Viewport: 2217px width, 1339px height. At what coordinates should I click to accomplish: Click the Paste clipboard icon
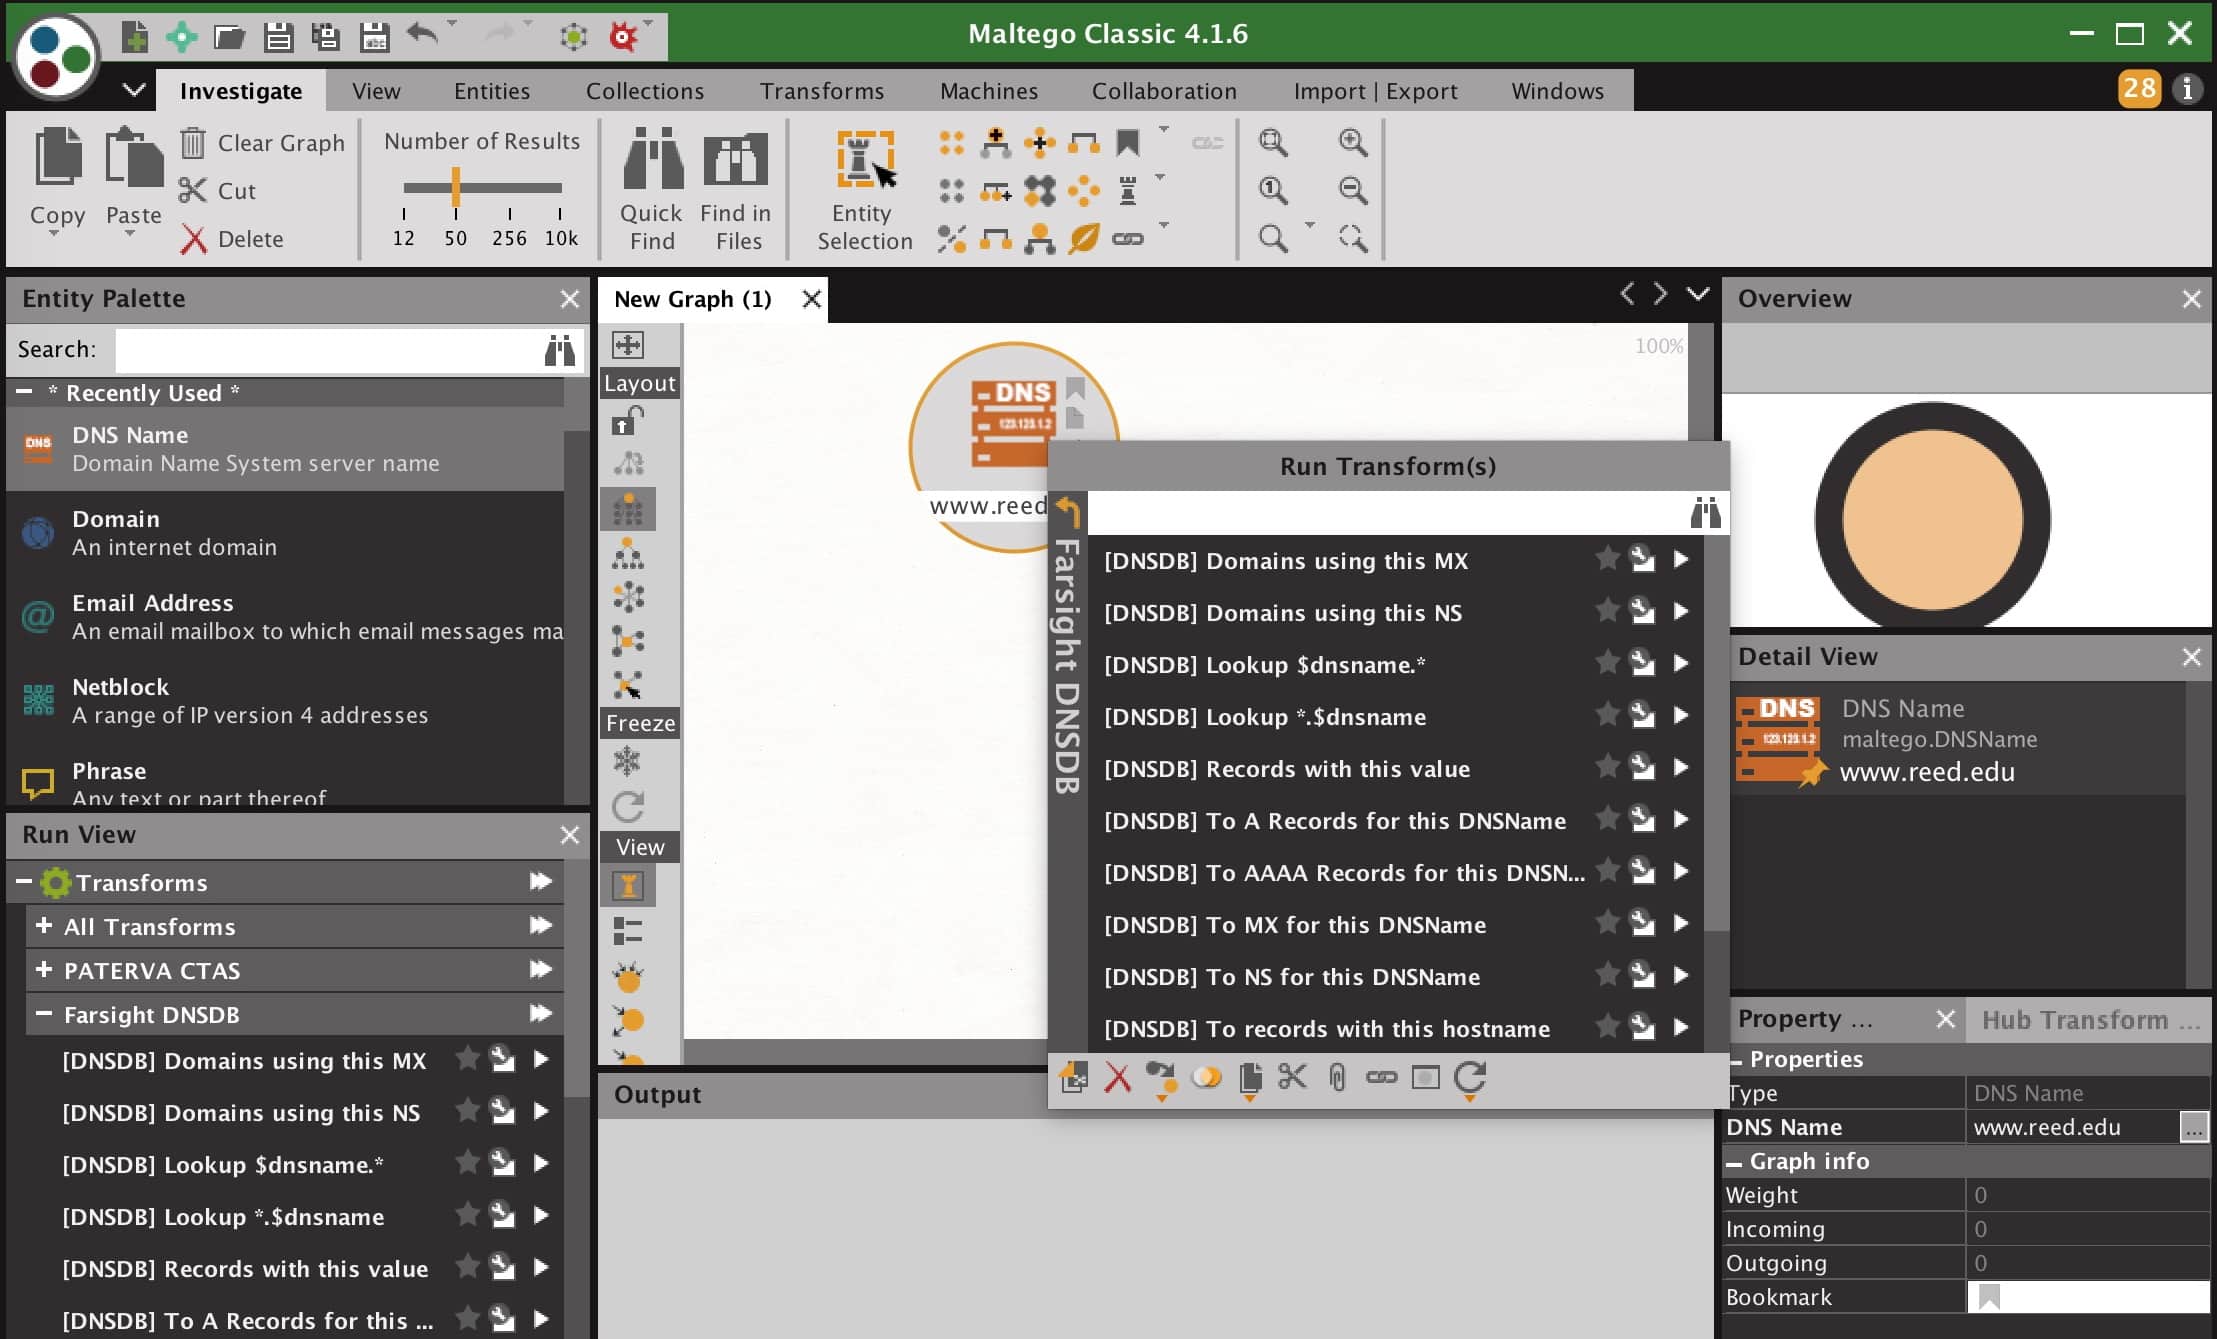[133, 157]
